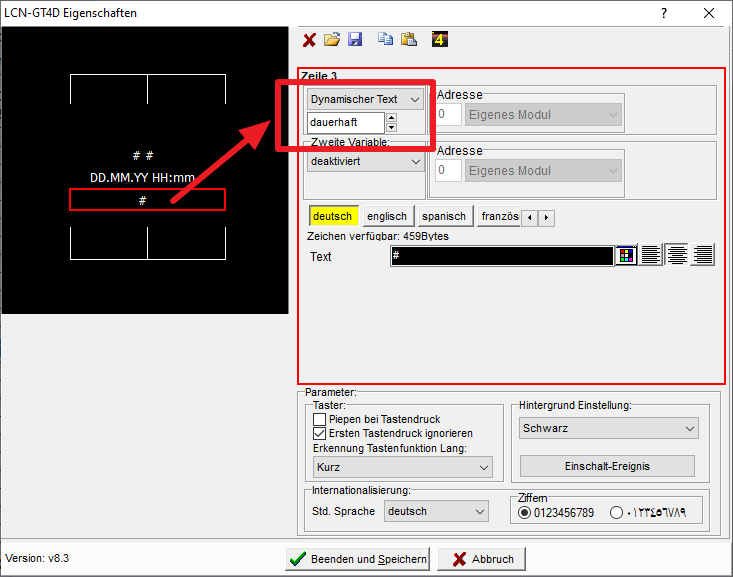The width and height of the screenshot is (733, 577).
Task: Copy with the two-pages toolbar icon
Action: (385, 39)
